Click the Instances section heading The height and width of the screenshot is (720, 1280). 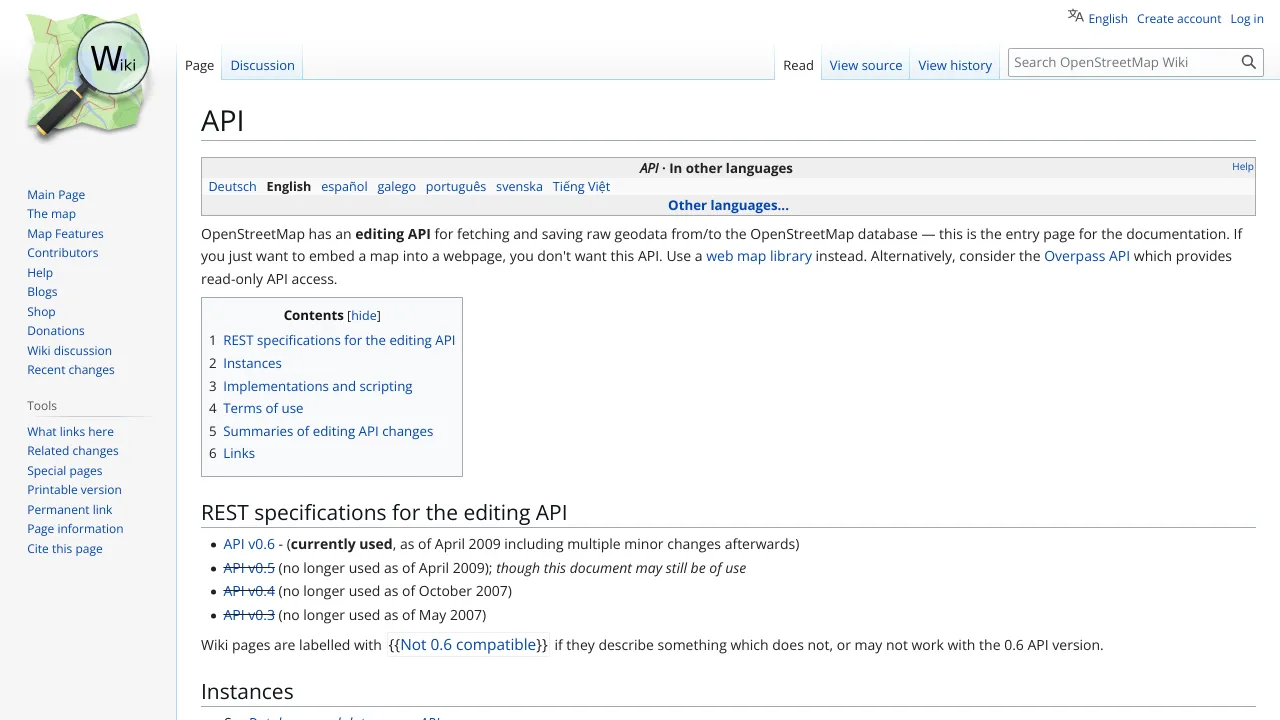coord(247,692)
